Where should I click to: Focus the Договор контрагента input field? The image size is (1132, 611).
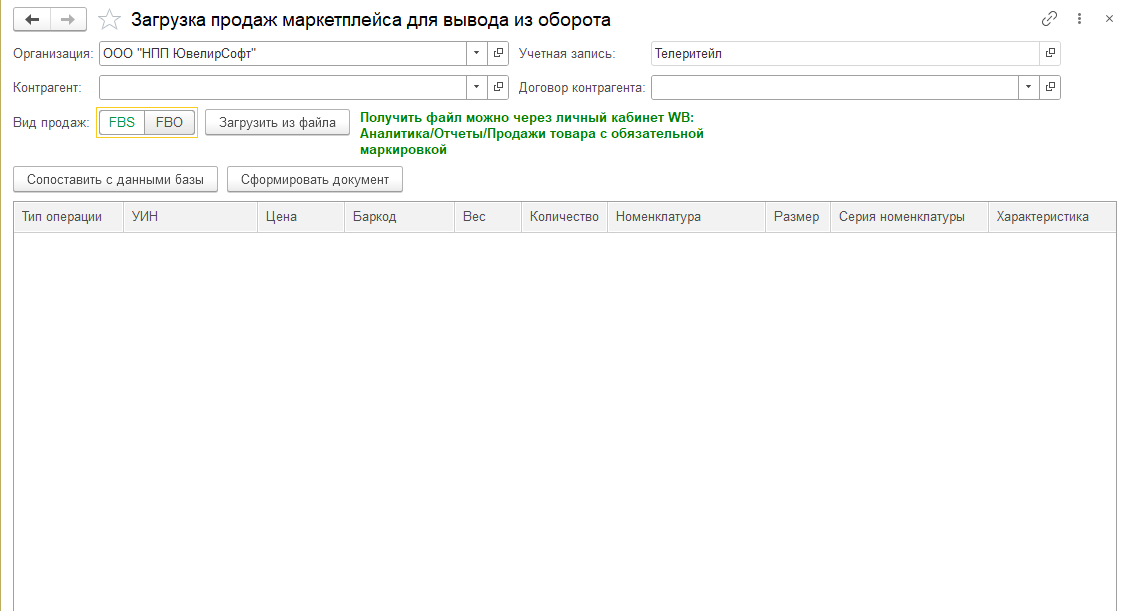point(835,87)
